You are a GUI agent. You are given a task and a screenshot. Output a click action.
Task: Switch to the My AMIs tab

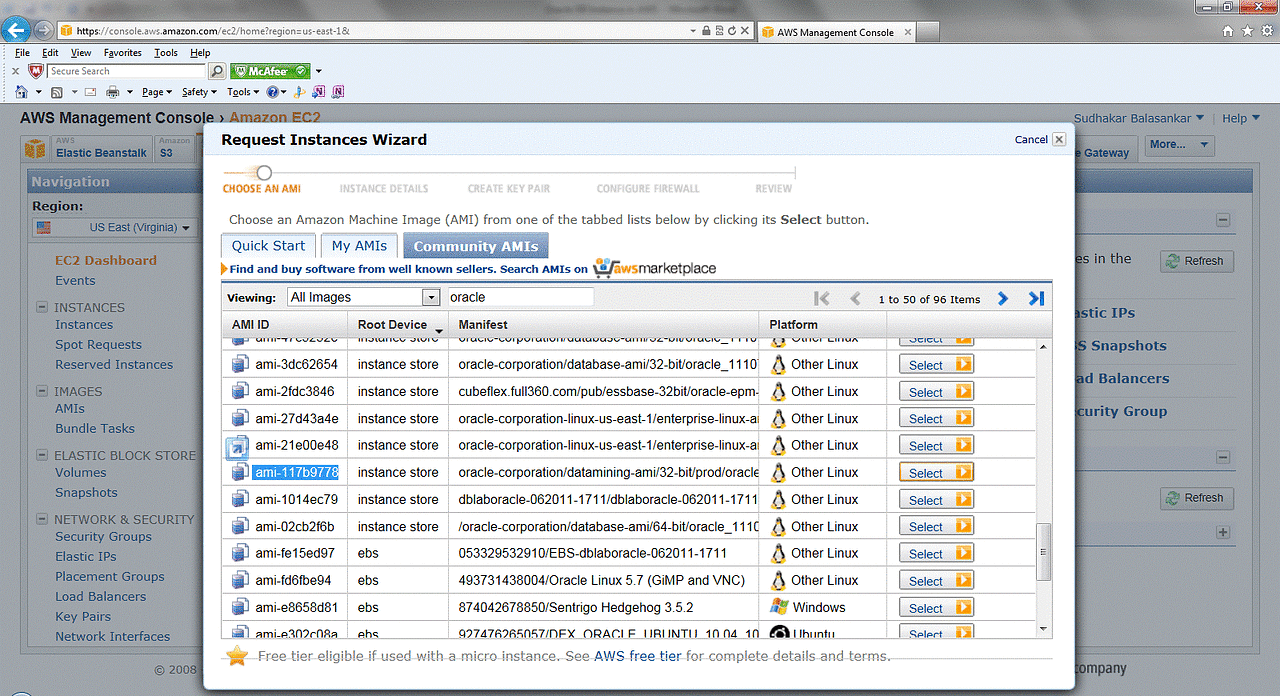[360, 246]
